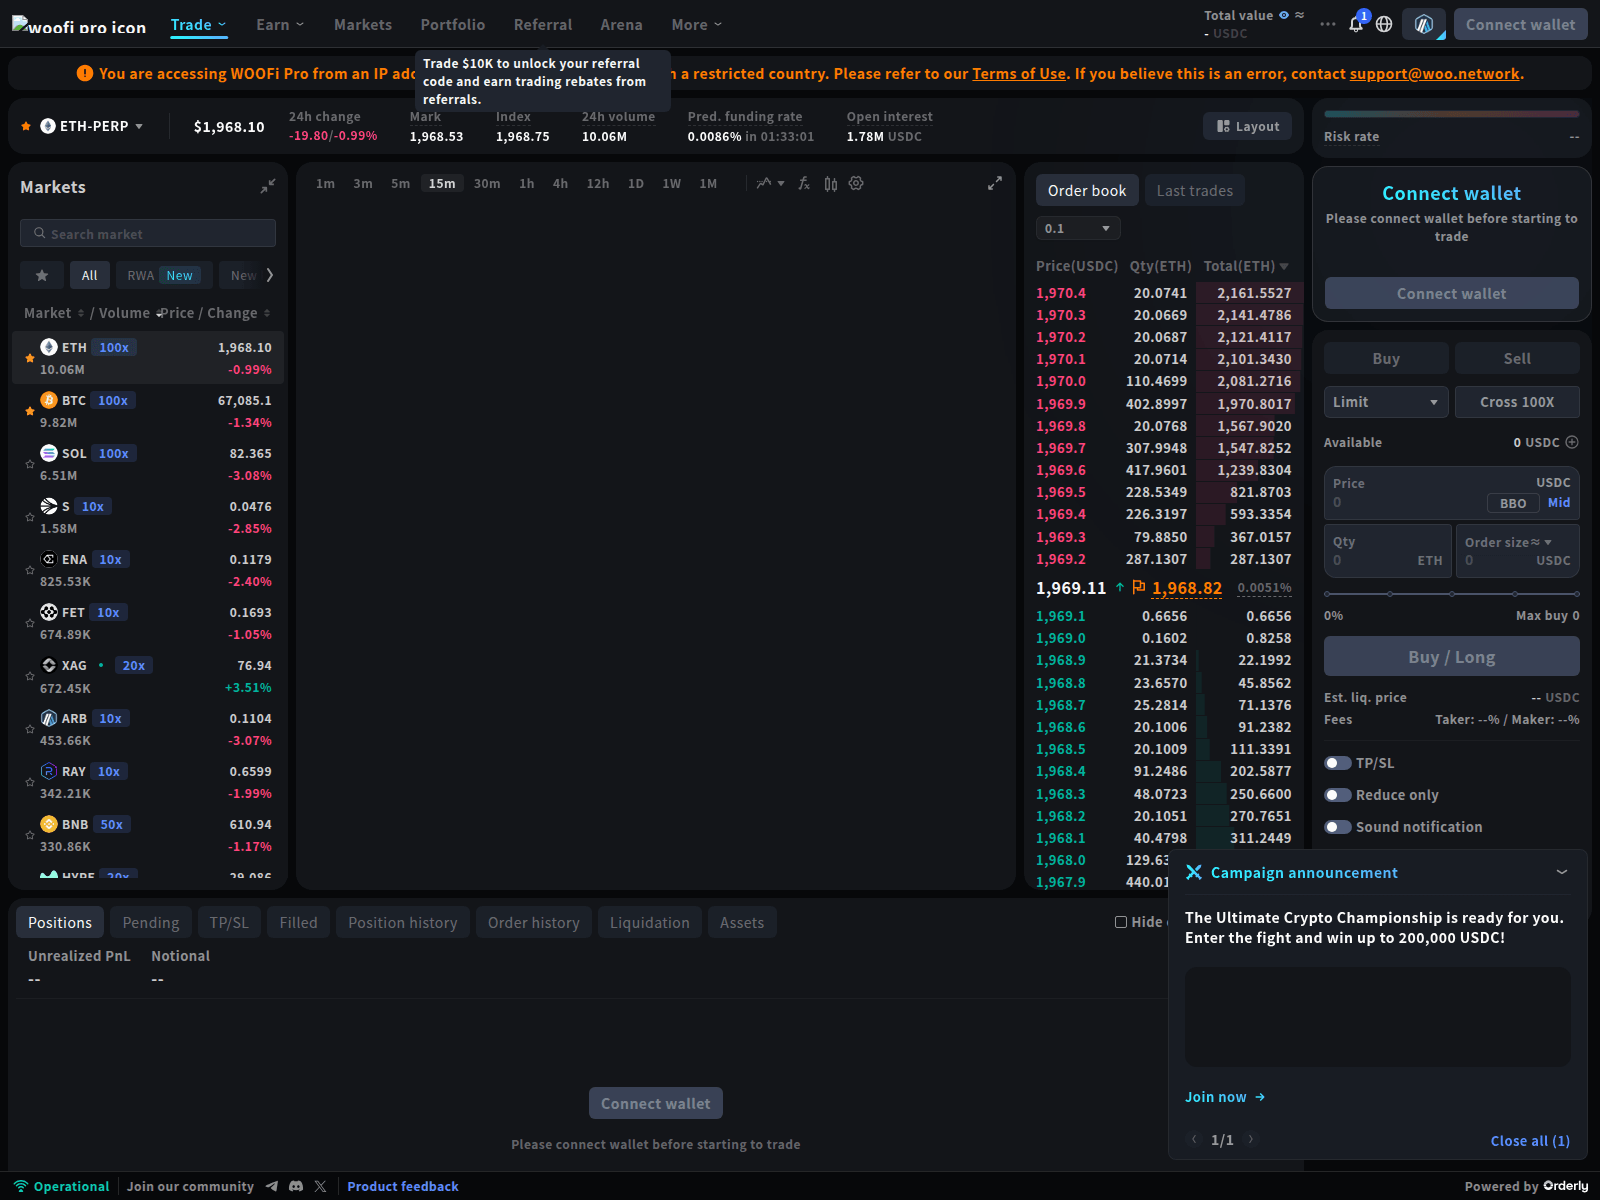Open the Limit order type dropdown
The height and width of the screenshot is (1200, 1600).
(x=1385, y=402)
